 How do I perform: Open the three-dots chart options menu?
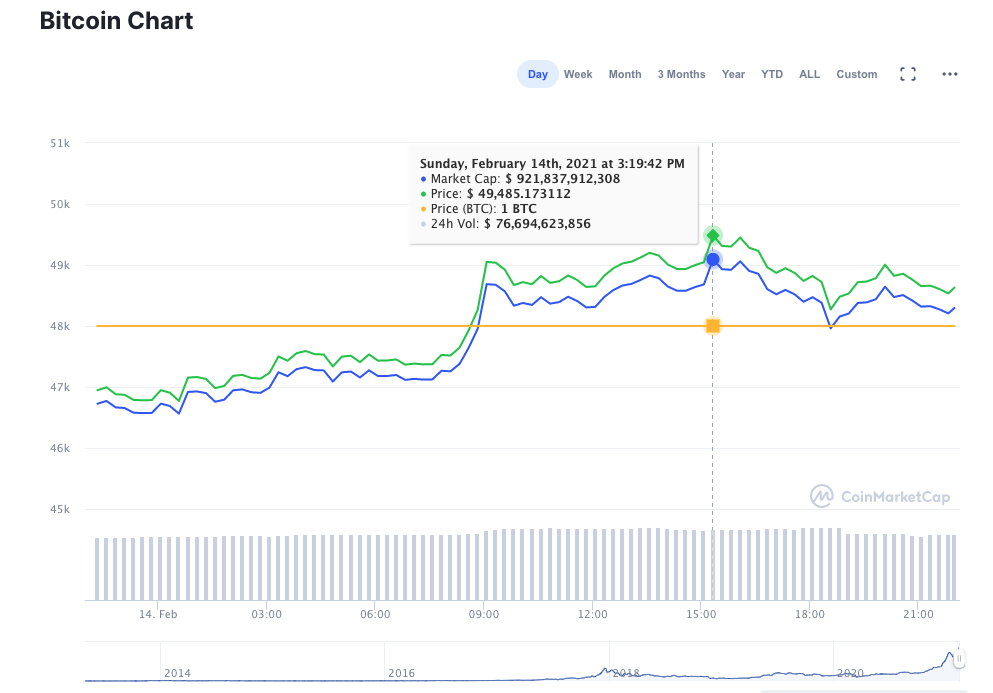click(949, 74)
